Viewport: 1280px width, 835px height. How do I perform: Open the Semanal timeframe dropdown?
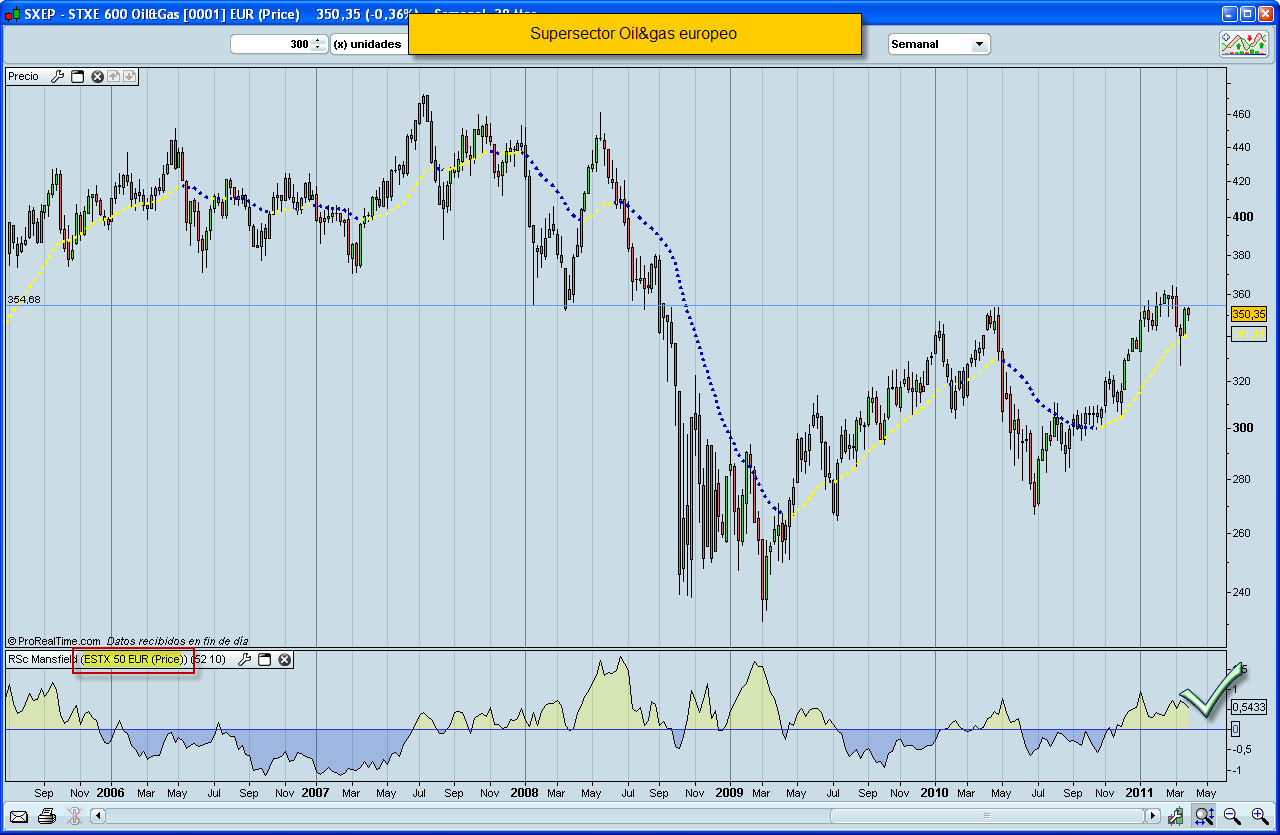(979, 44)
